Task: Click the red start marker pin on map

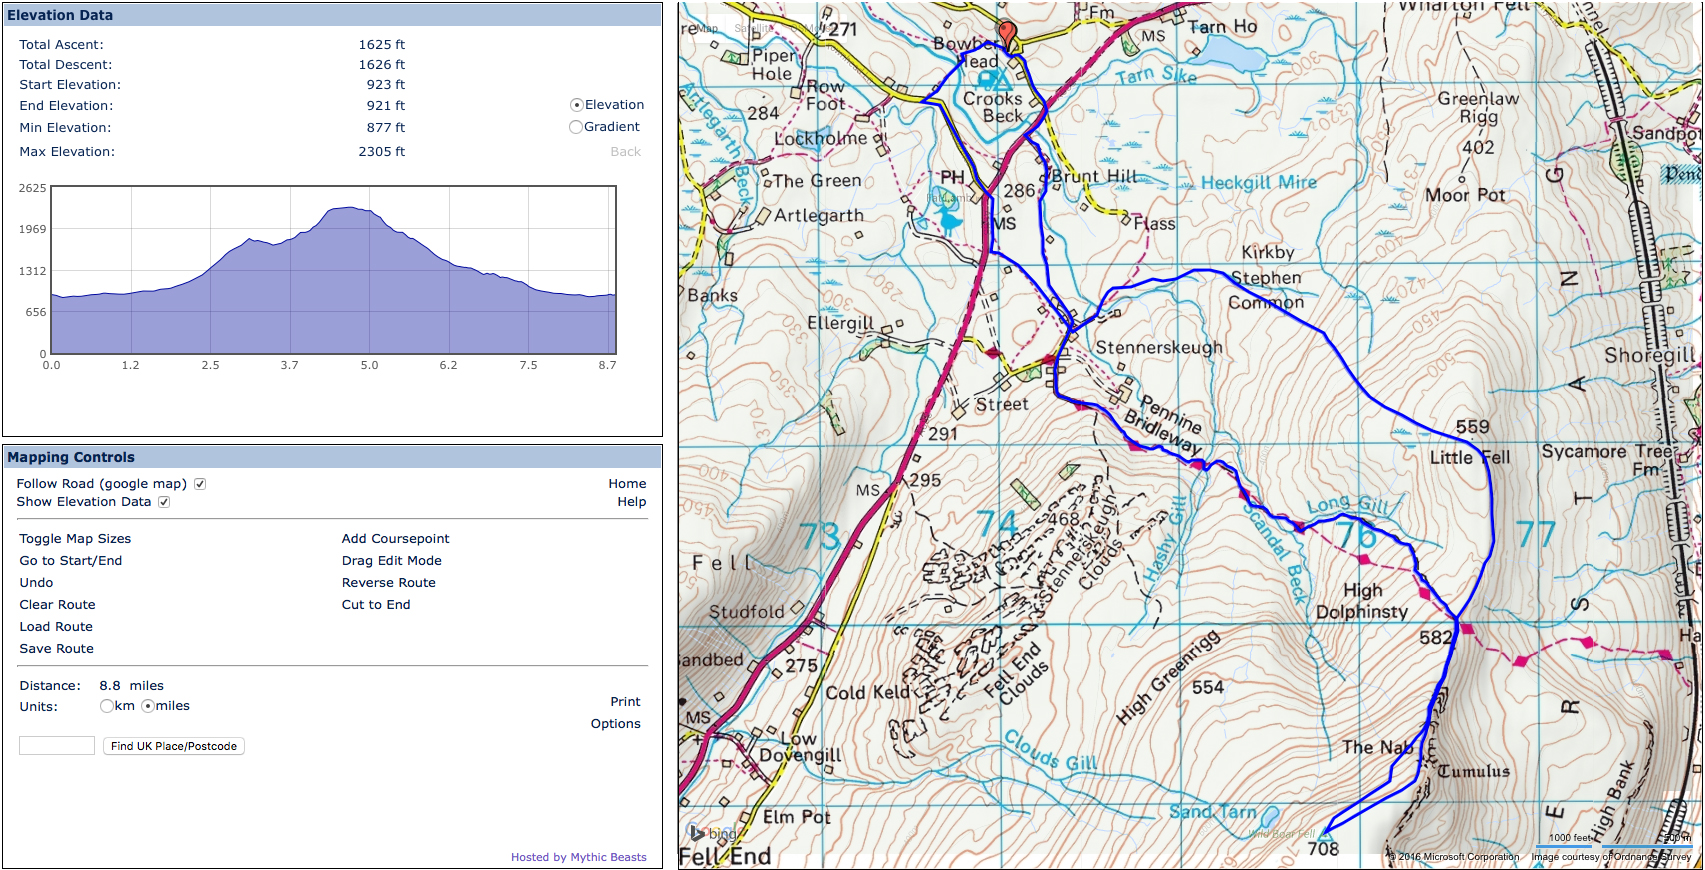Action: point(1007,34)
